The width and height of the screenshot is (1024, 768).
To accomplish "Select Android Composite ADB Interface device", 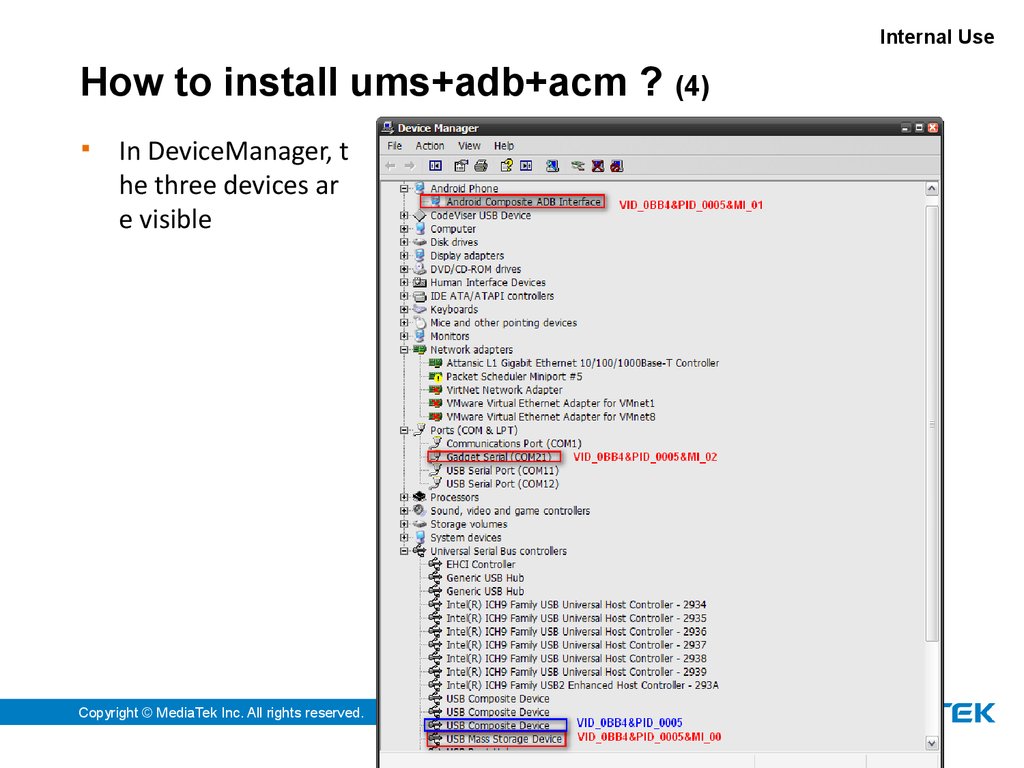I will coord(523,202).
